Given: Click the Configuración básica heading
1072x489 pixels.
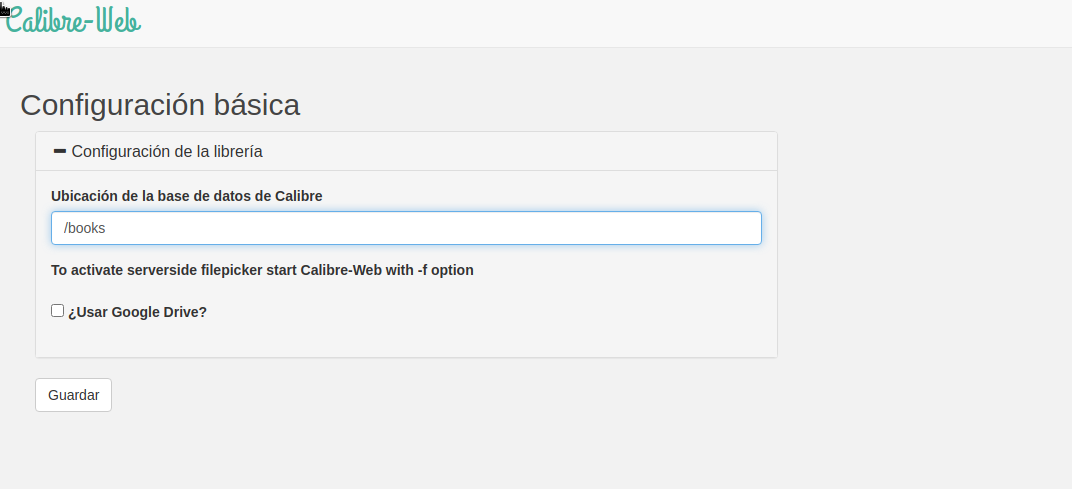Looking at the screenshot, I should (160, 105).
